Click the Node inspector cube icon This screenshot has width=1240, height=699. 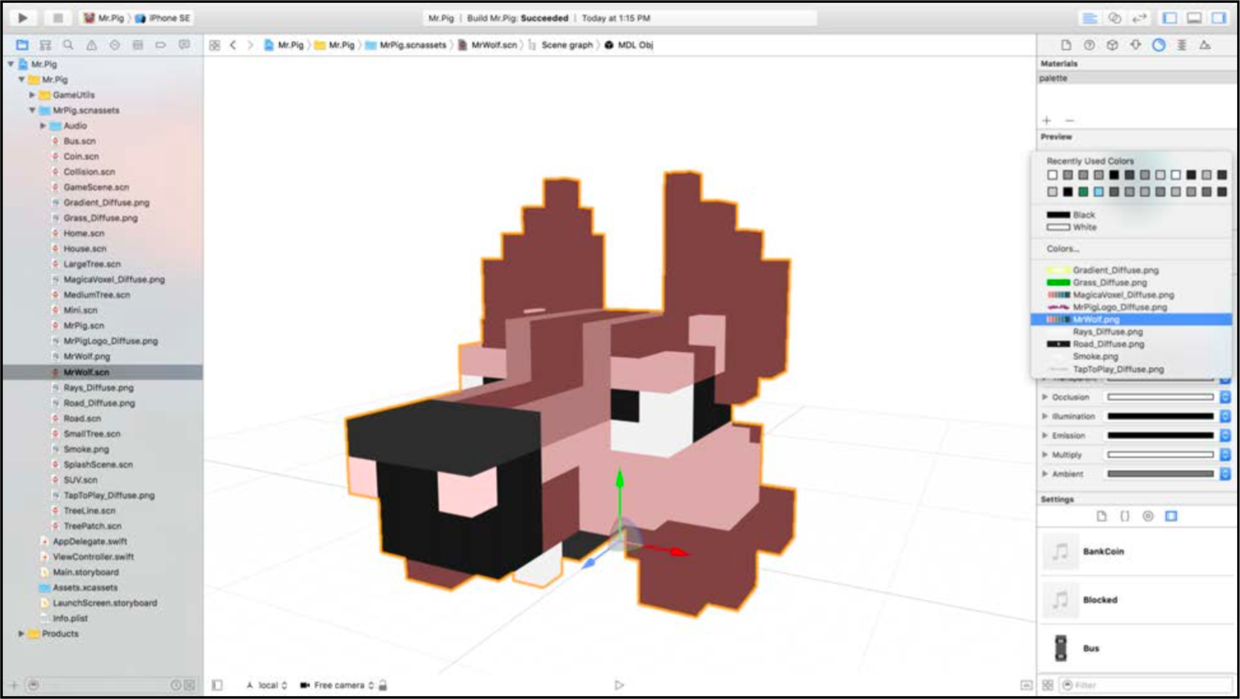[x=1112, y=45]
